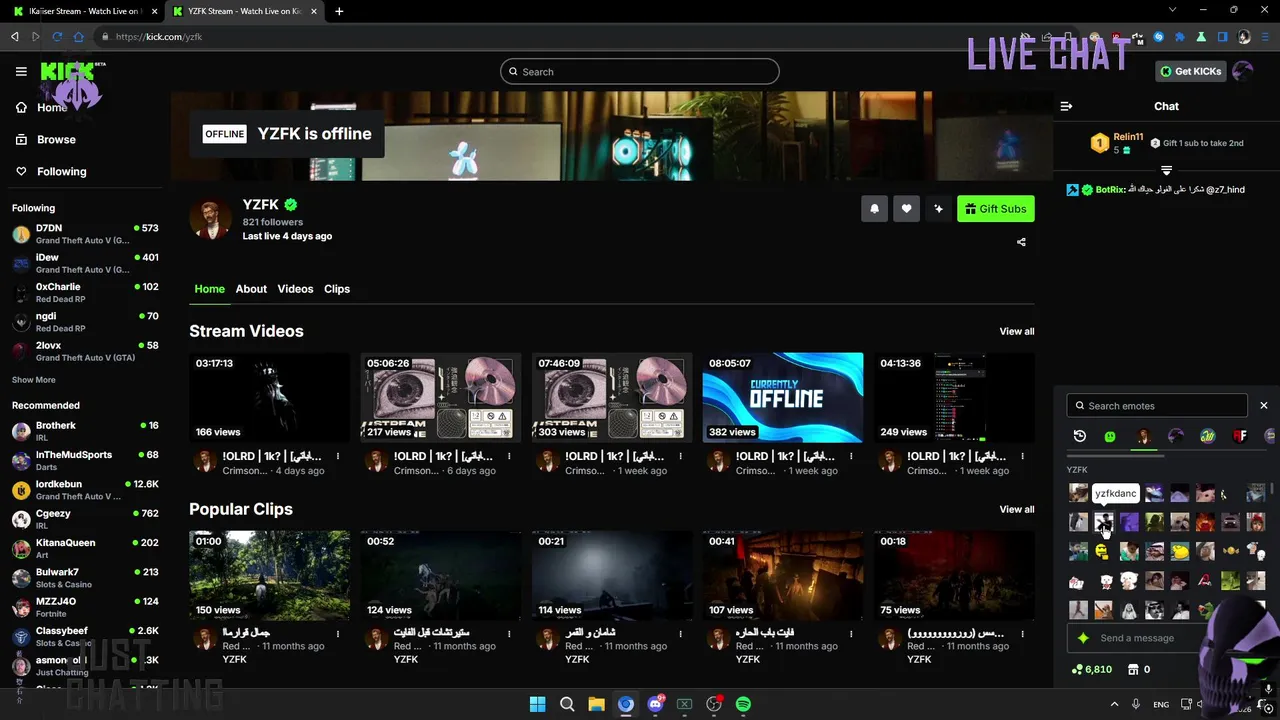This screenshot has height=720, width=1280.
Task: Open the hamburger sidebar menu
Action: [21, 72]
